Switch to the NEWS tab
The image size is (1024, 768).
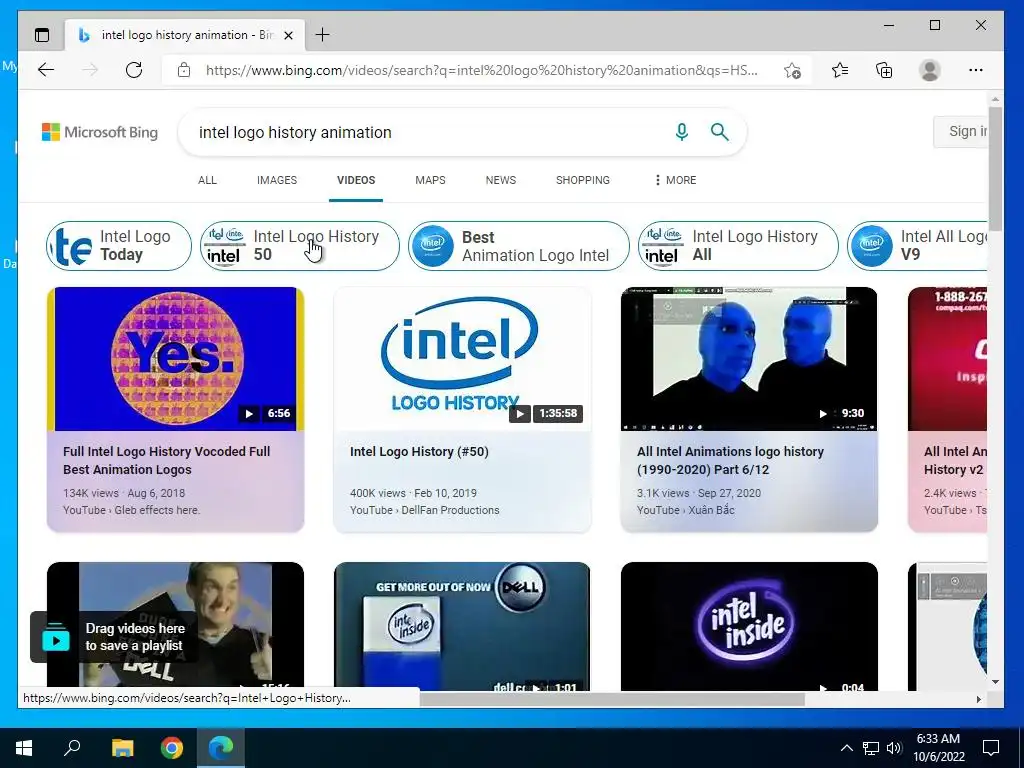[501, 180]
